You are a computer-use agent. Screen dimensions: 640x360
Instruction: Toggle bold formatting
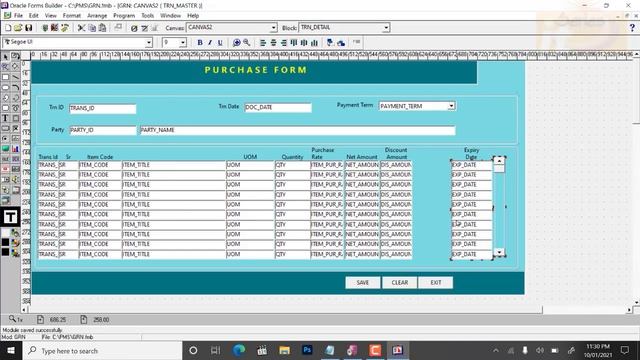pos(200,42)
